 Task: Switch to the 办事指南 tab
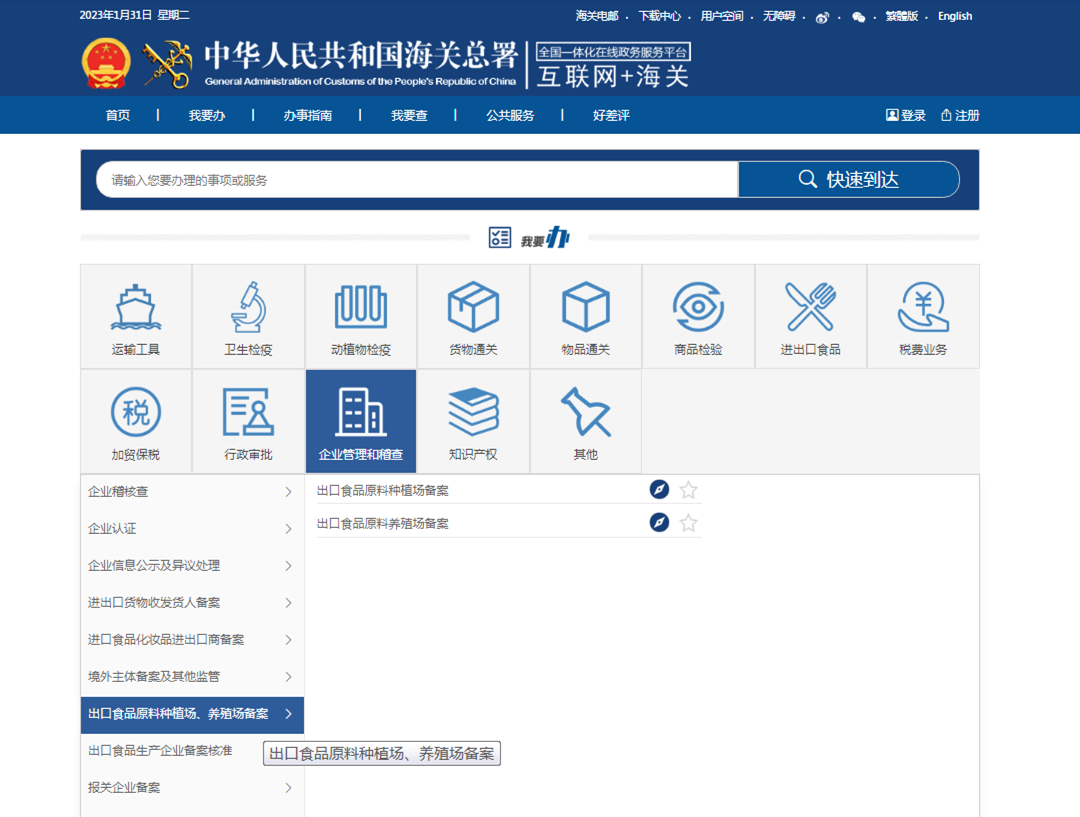(x=308, y=115)
